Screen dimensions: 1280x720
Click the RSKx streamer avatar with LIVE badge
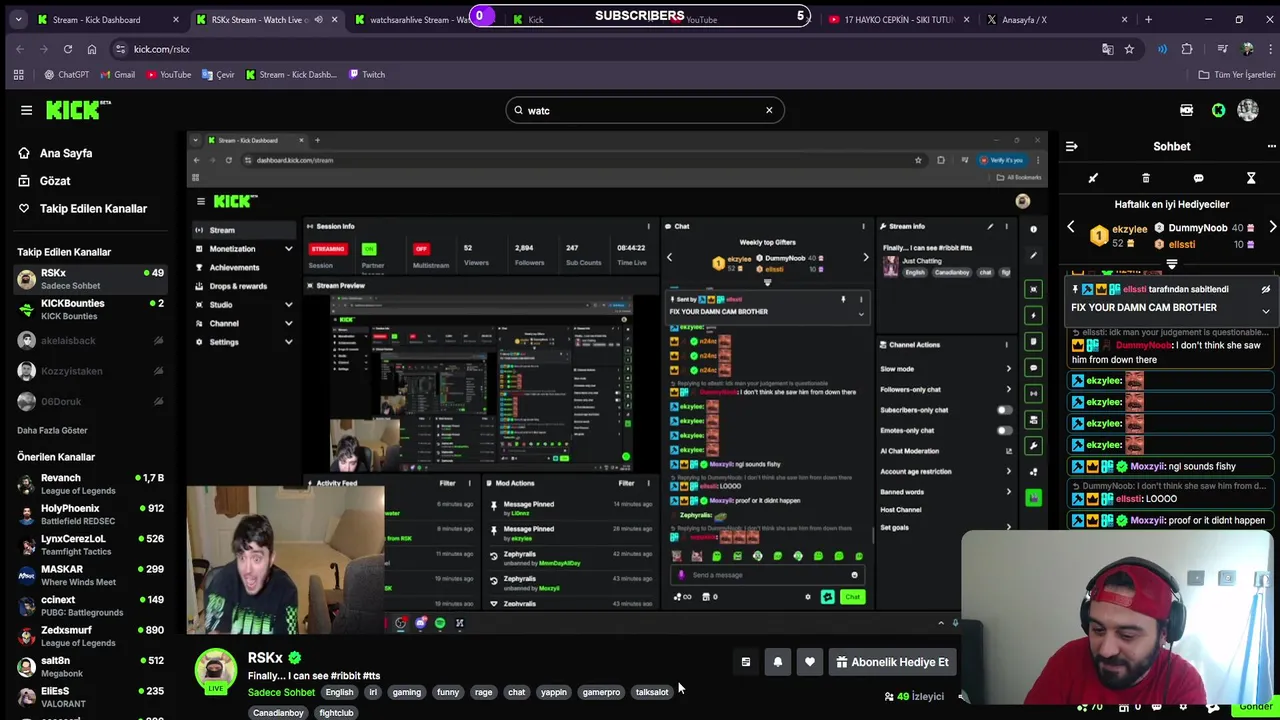pos(215,671)
